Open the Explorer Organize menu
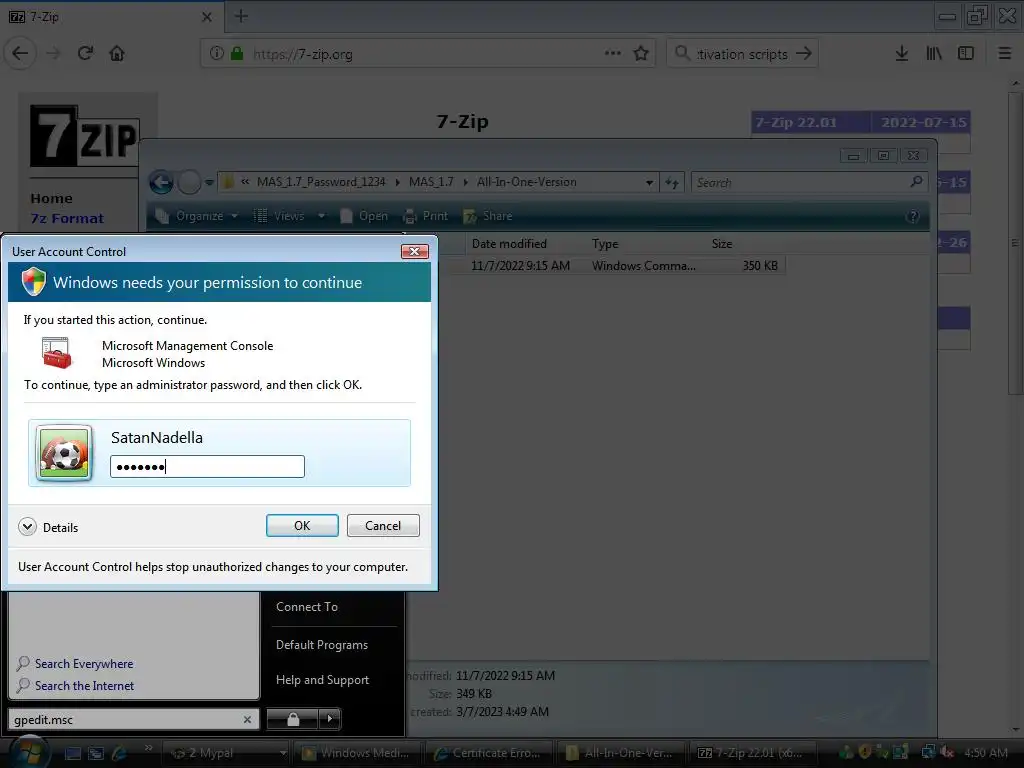This screenshot has height=768, width=1024. coord(197,216)
